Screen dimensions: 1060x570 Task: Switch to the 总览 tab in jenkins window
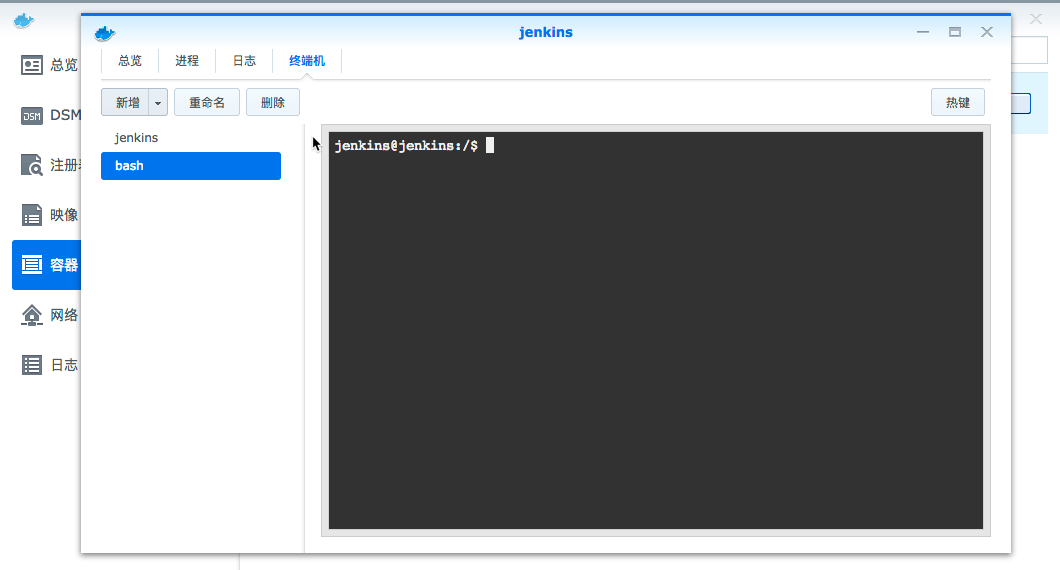click(x=130, y=61)
